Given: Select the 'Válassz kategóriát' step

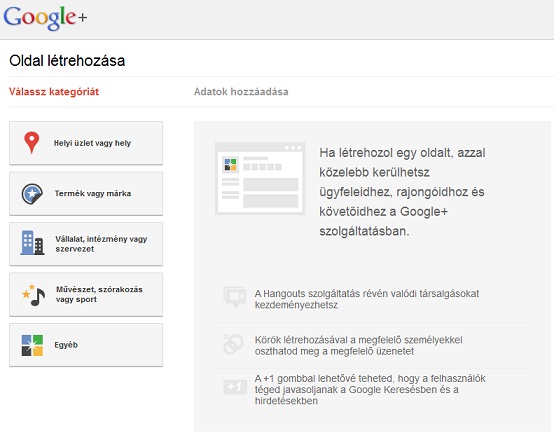Looking at the screenshot, I should point(54,92).
